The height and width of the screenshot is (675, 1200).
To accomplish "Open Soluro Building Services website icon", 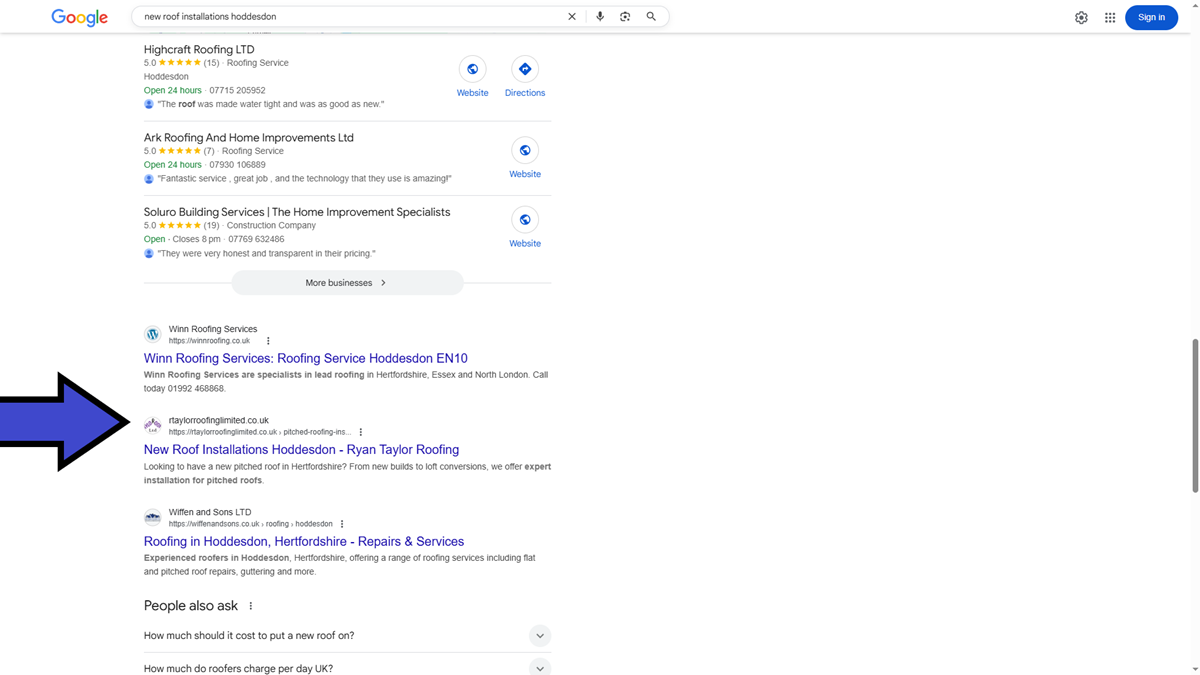I will tap(524, 220).
